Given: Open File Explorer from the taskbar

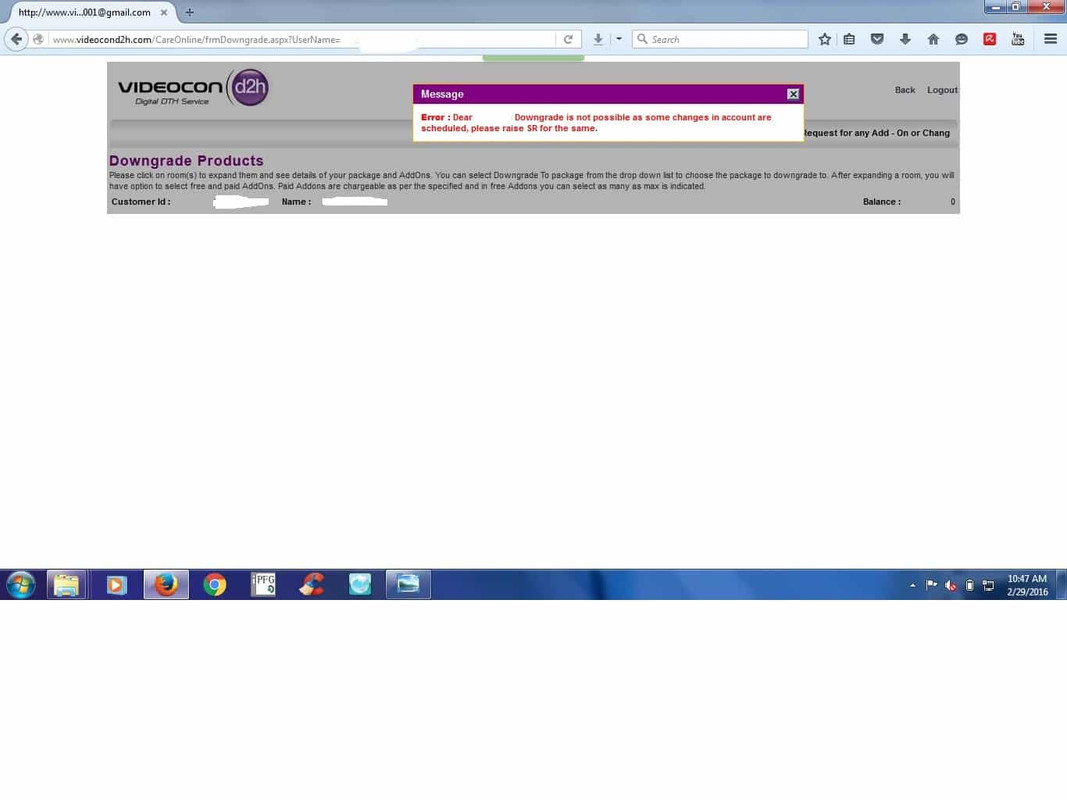Looking at the screenshot, I should (66, 585).
